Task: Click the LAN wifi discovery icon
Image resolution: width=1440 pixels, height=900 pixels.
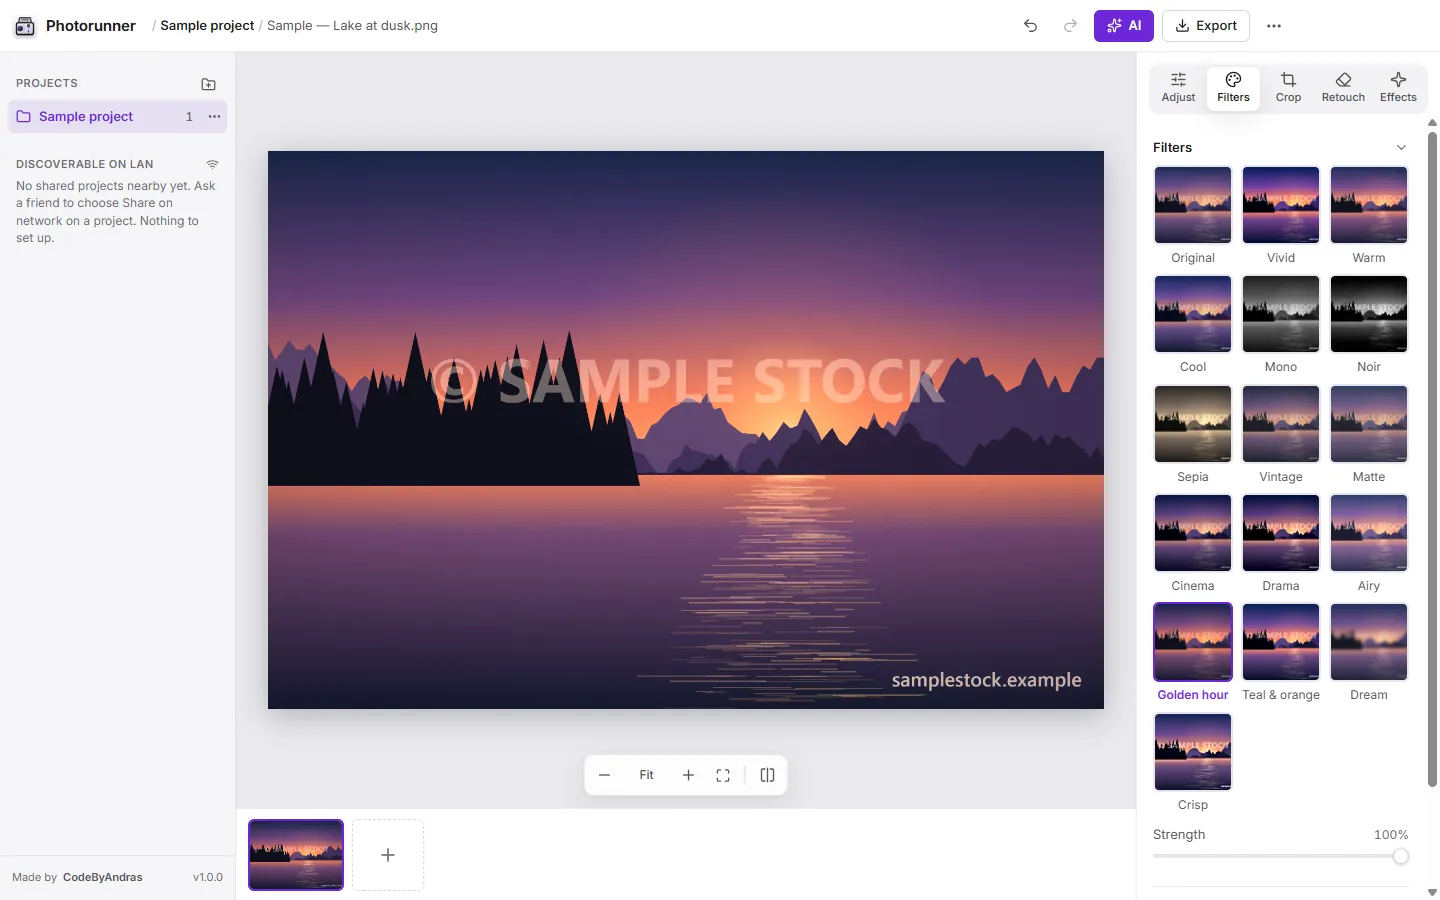Action: click(212, 164)
